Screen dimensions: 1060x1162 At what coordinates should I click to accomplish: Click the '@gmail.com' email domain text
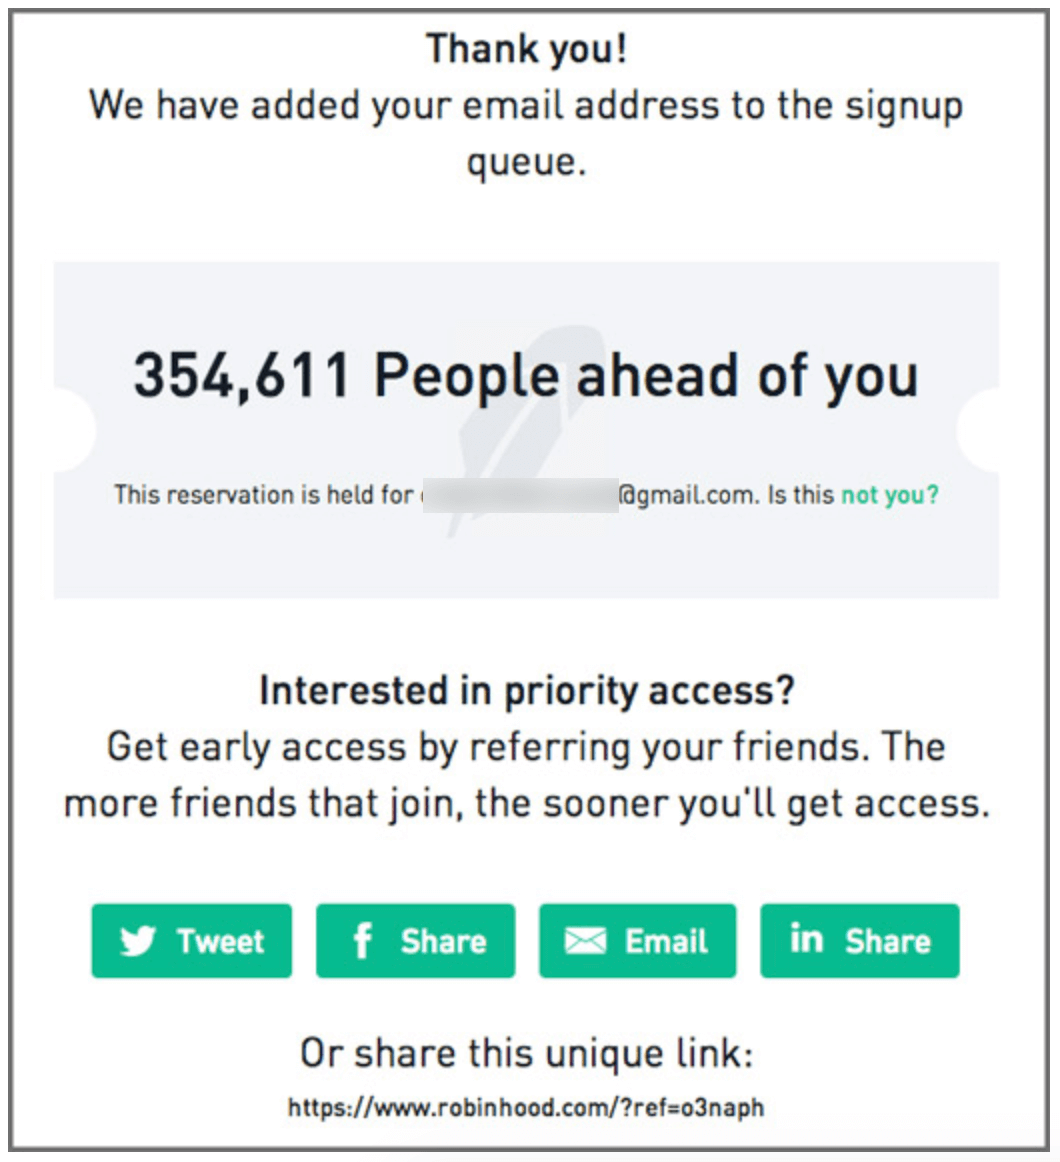coord(690,494)
